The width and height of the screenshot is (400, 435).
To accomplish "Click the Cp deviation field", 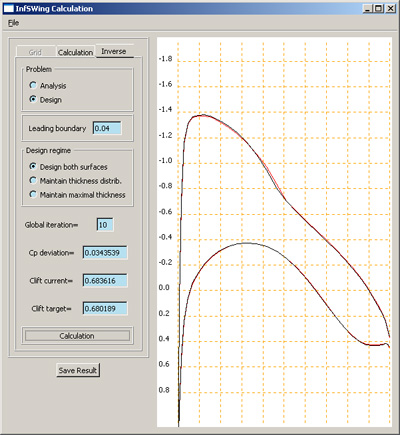I will (105, 253).
